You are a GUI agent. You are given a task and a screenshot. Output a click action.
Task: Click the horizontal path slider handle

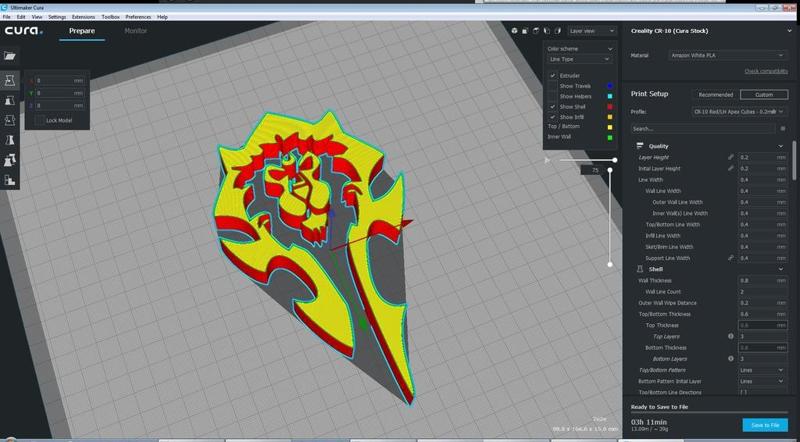point(615,160)
